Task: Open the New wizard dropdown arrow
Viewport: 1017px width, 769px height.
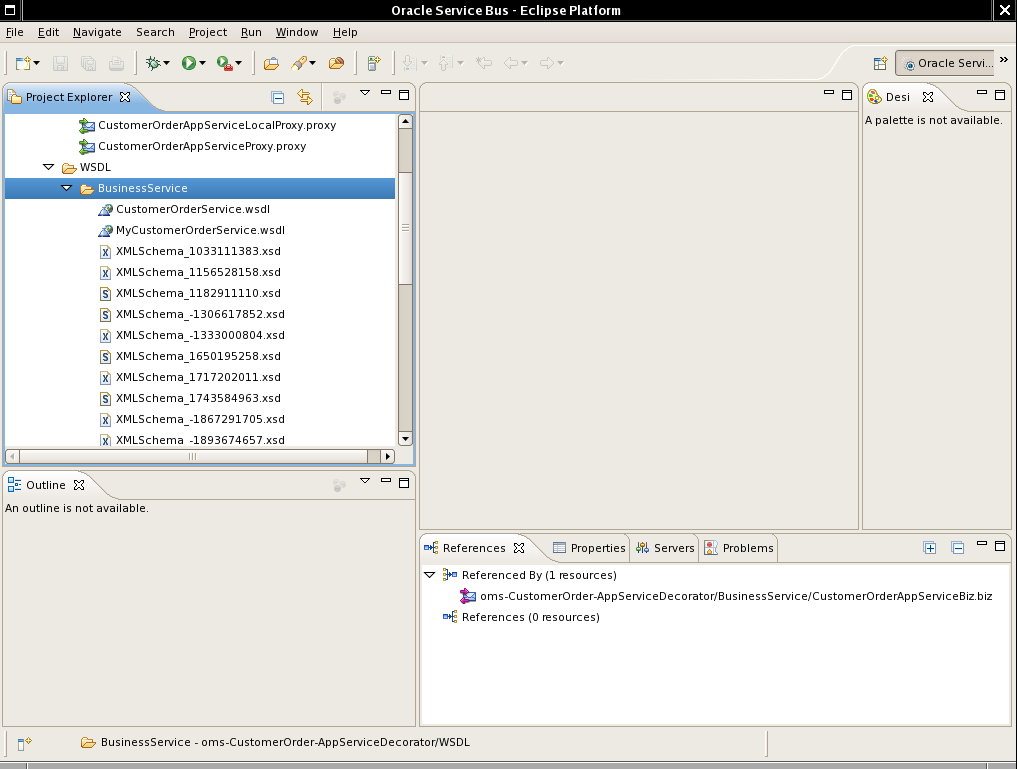Action: pos(36,63)
